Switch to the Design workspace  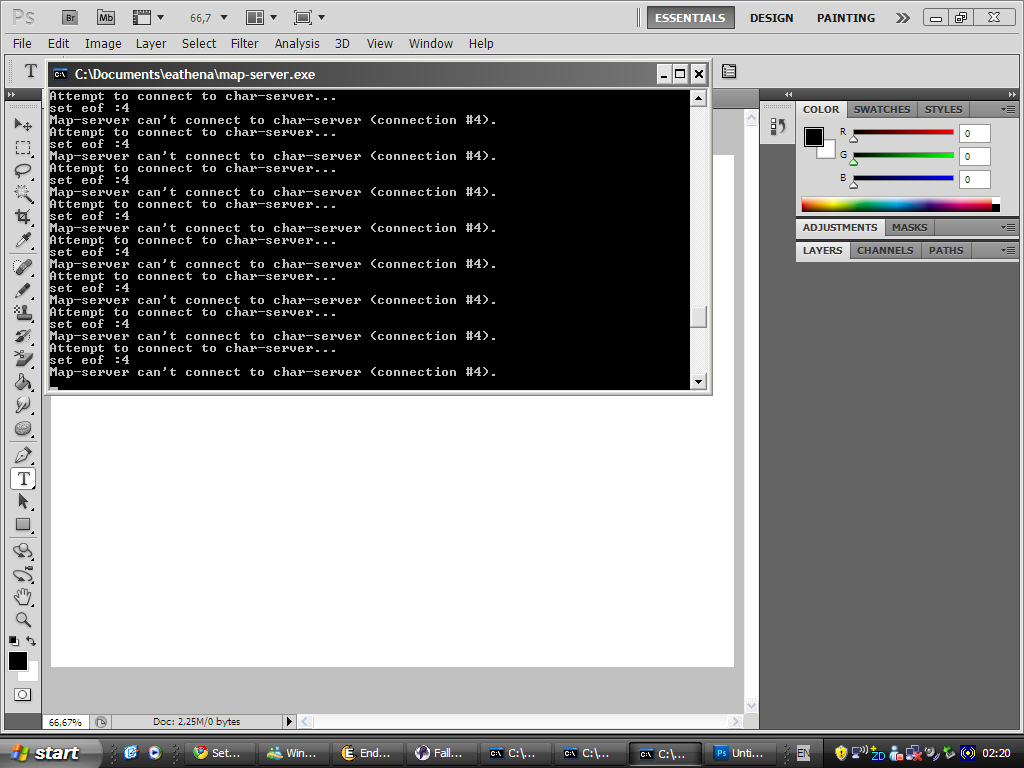point(771,18)
